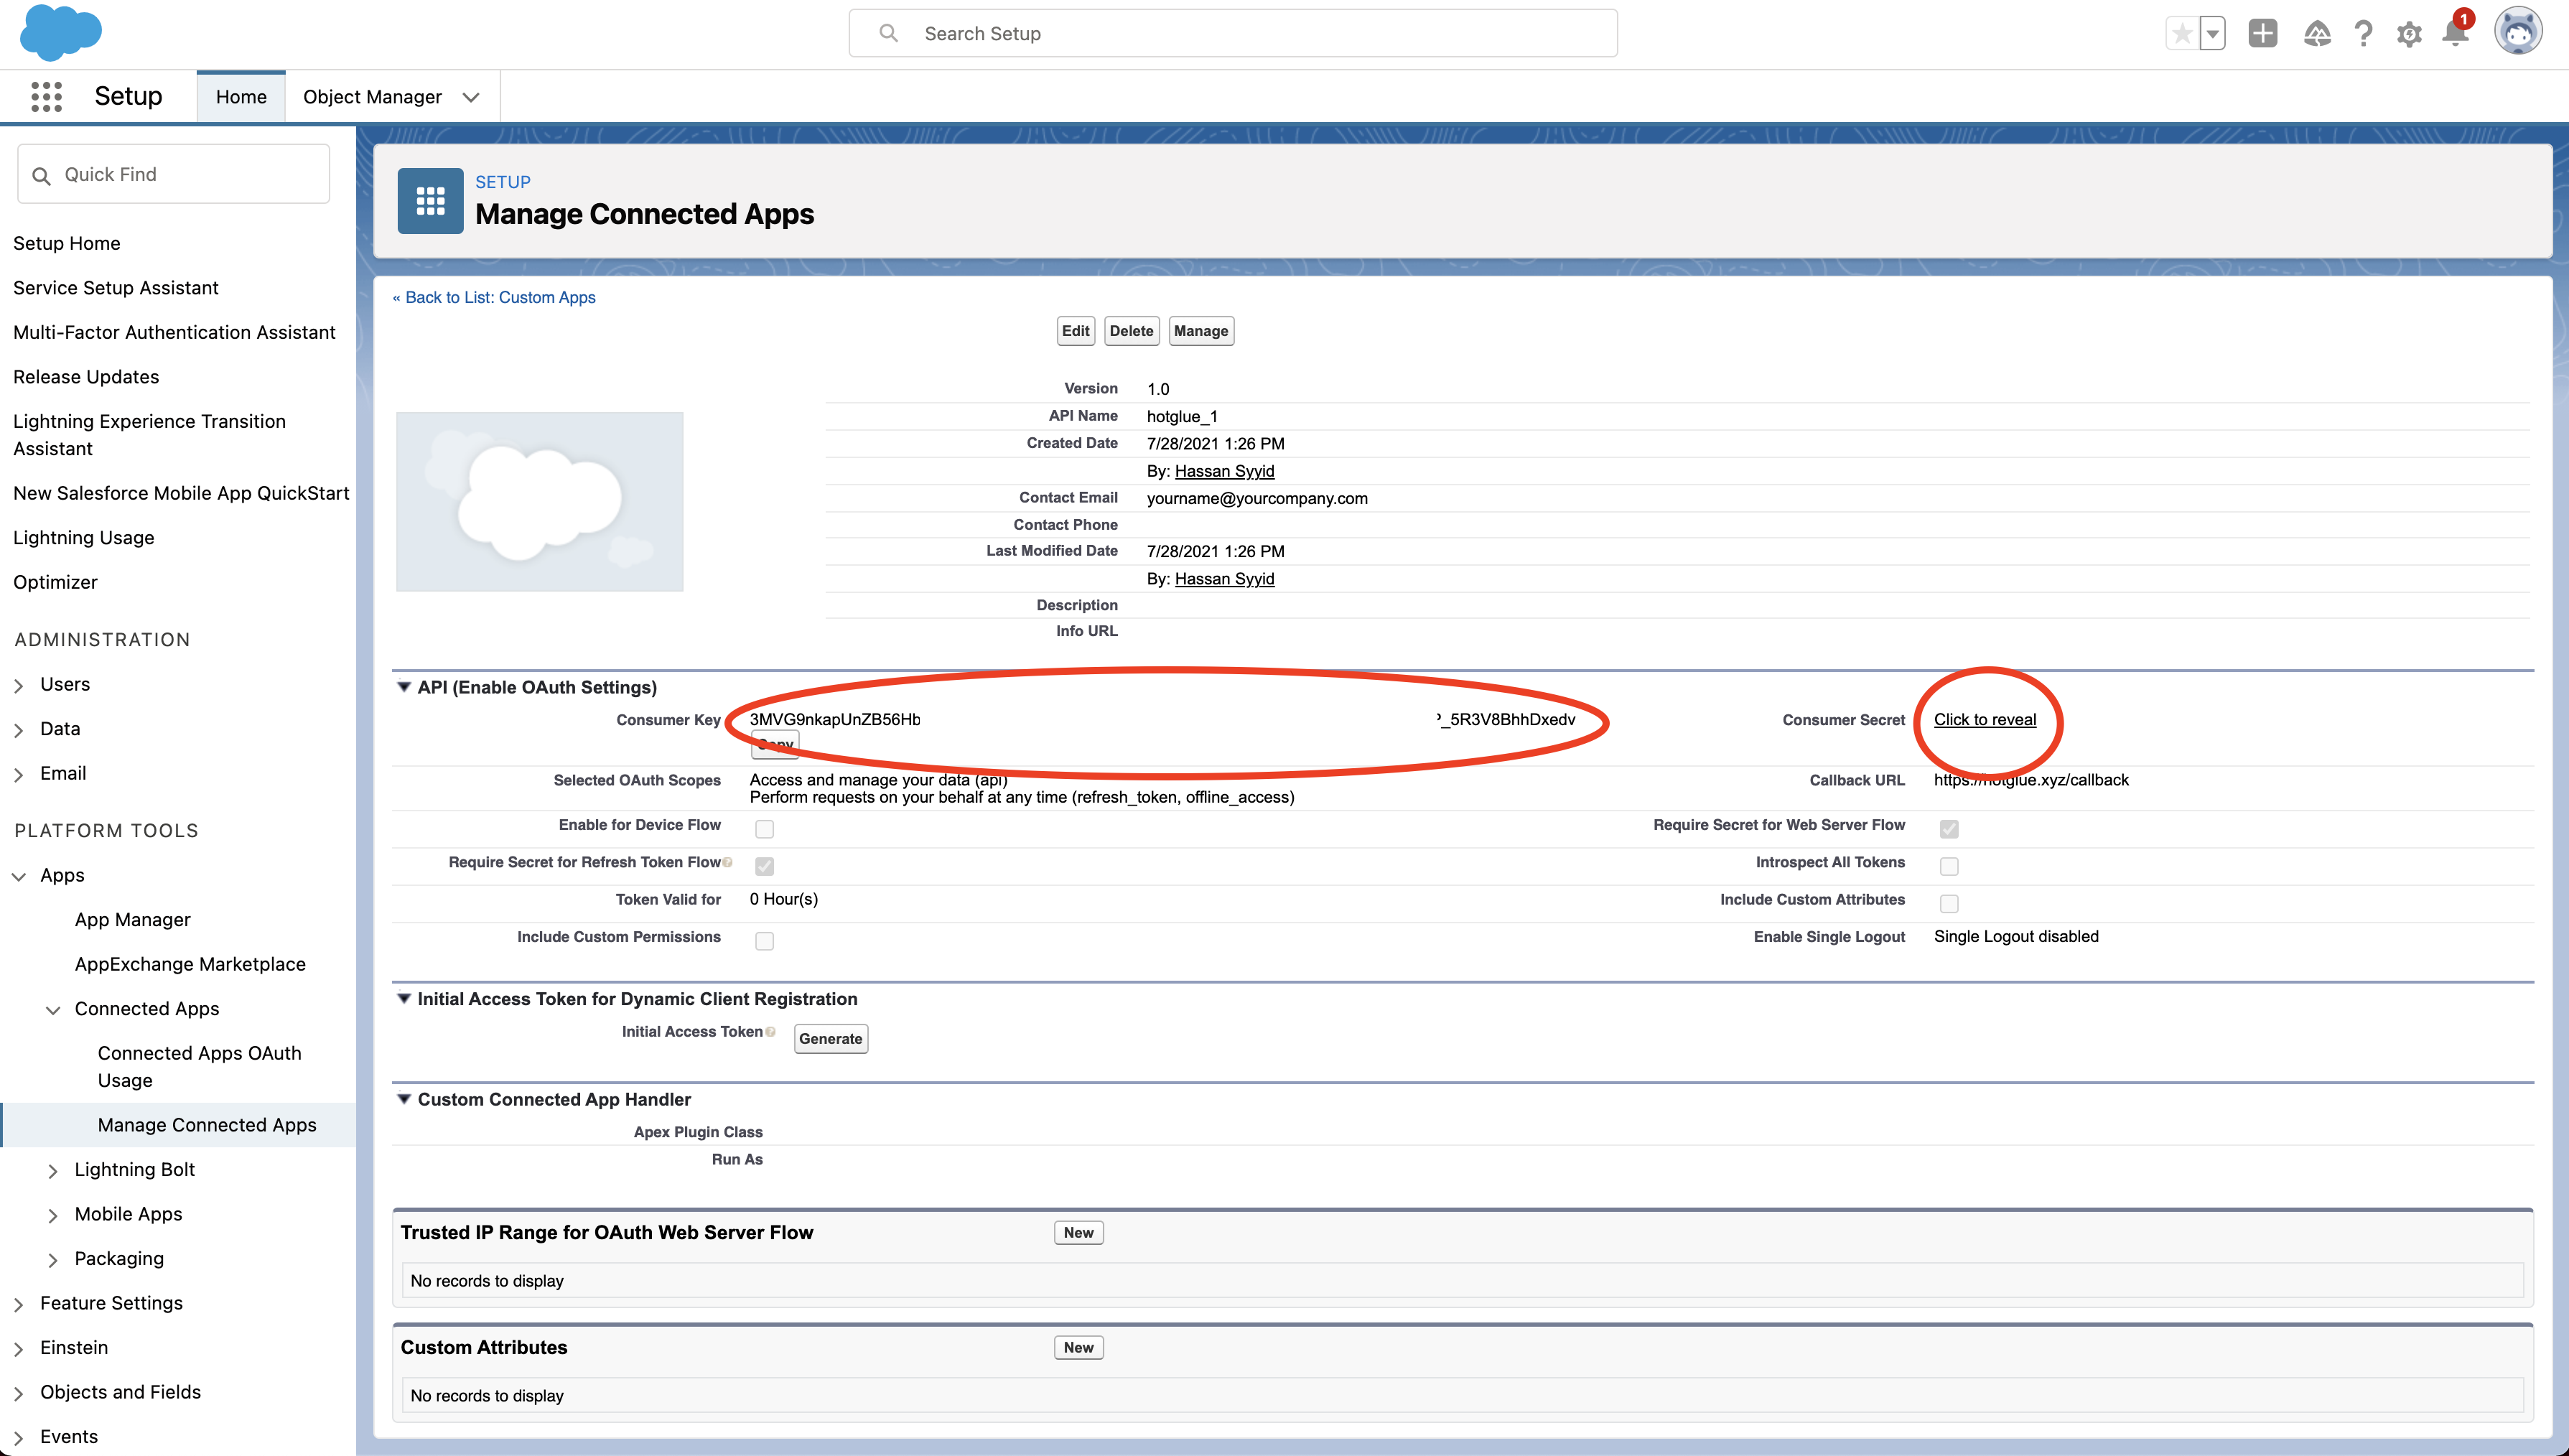This screenshot has height=1456, width=2569.
Task: Collapse the Connected Apps tree node
Action: pos(53,1010)
